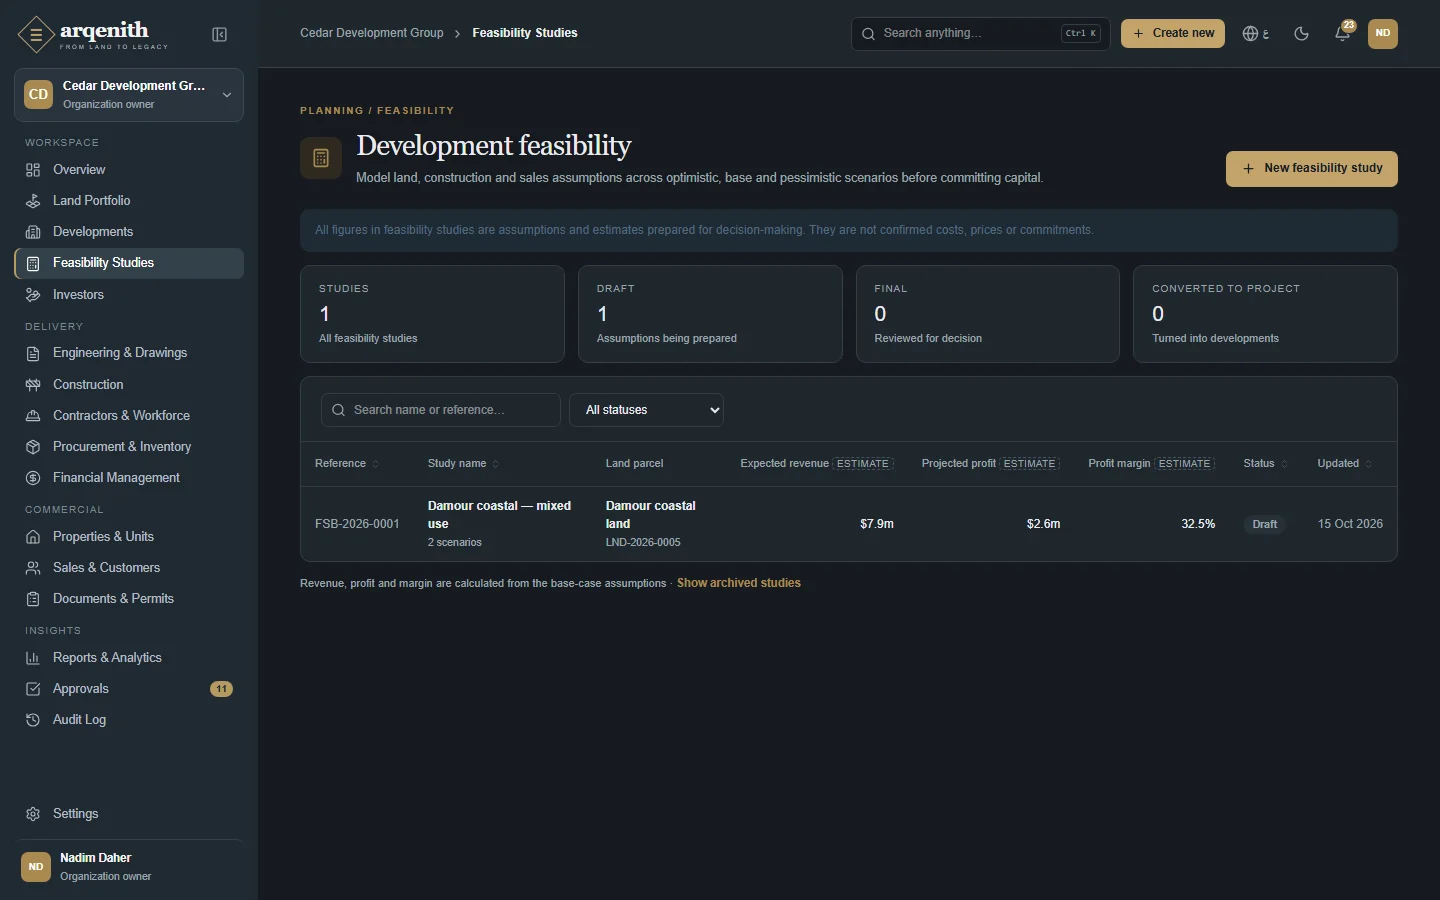Screen dimensions: 1440x900
Task: Open the All statuses dropdown
Action: [646, 410]
